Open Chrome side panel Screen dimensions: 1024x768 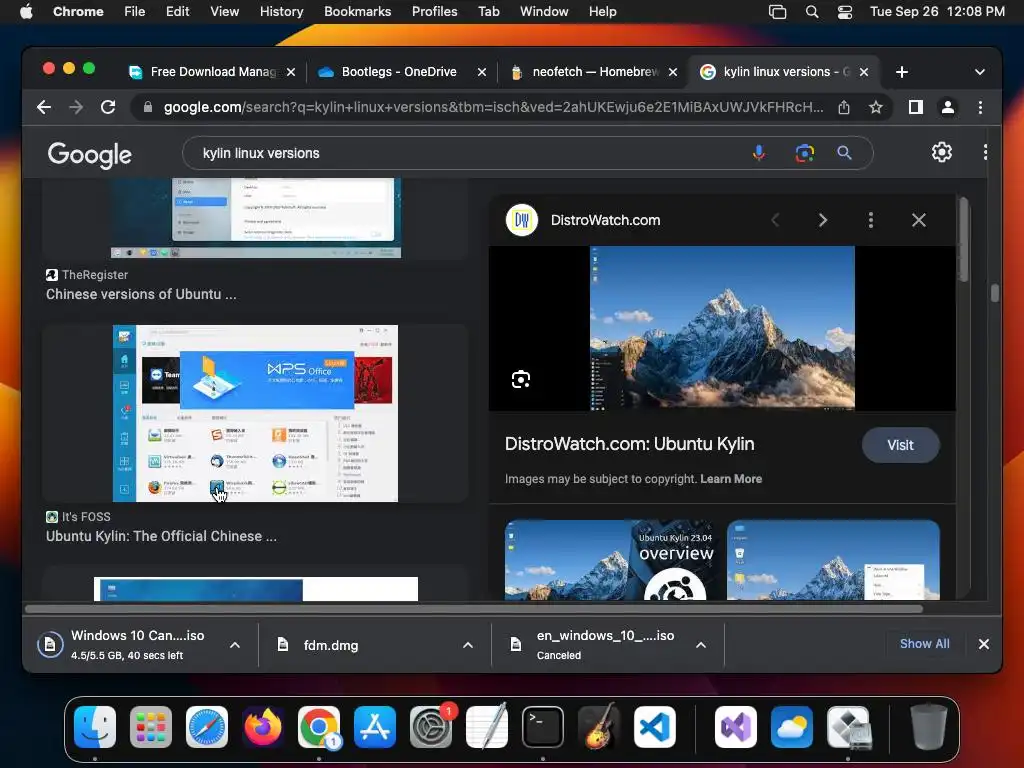[916, 107]
